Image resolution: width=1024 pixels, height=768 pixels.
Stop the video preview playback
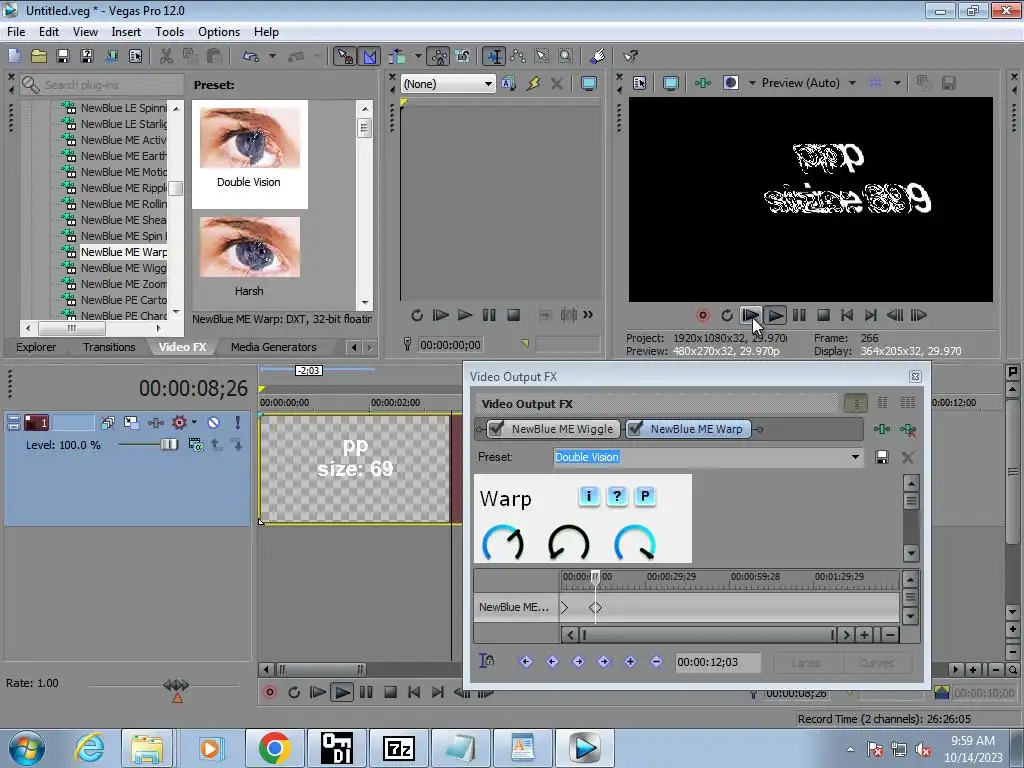[x=823, y=315]
